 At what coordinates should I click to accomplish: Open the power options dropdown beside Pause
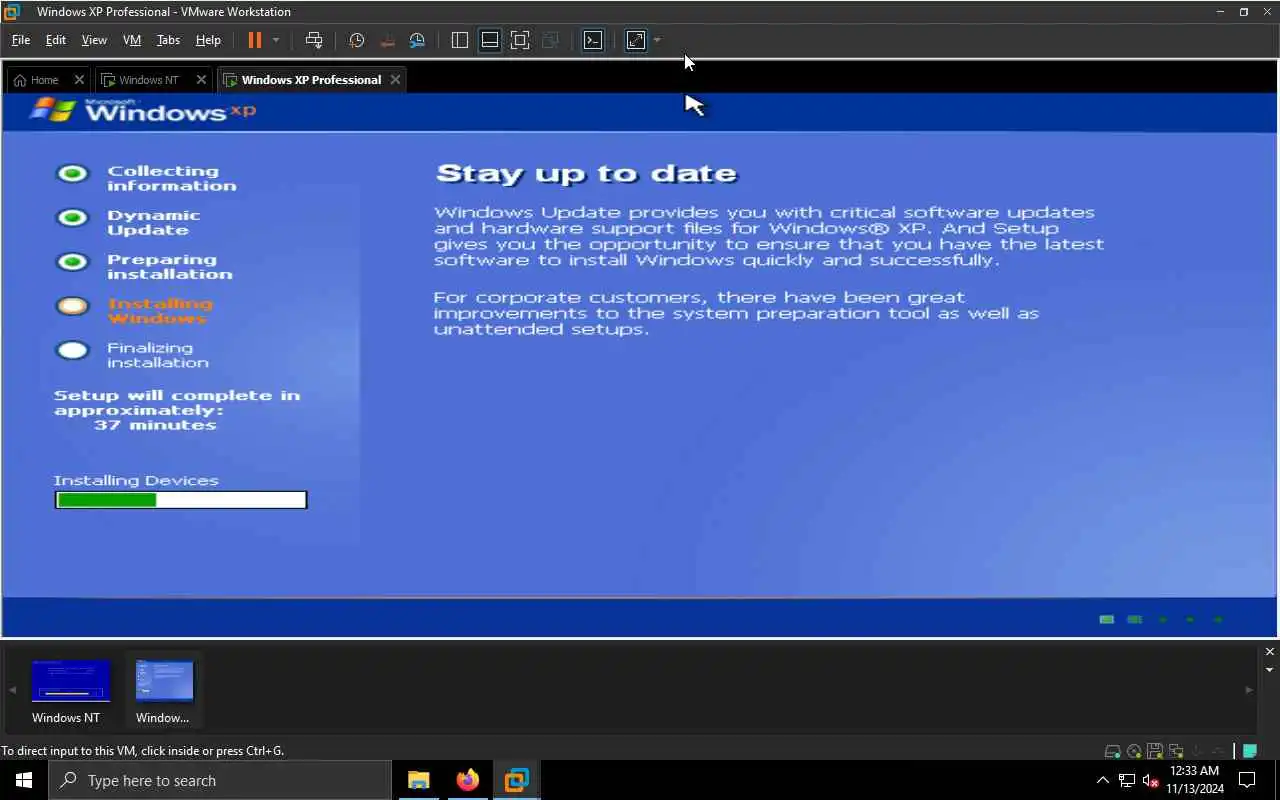pos(276,40)
